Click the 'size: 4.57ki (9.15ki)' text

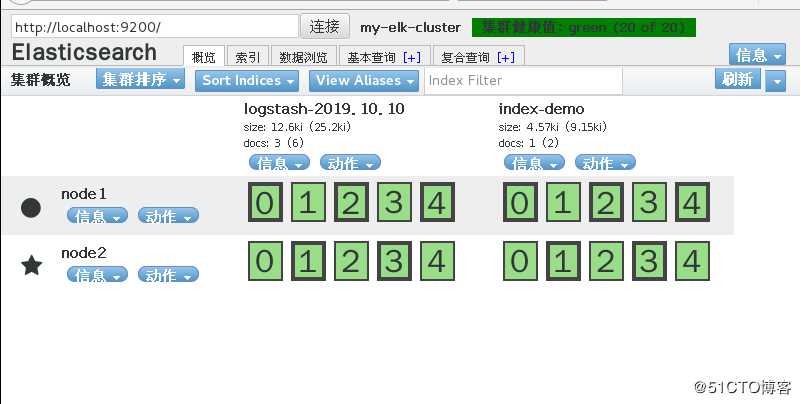pos(553,127)
